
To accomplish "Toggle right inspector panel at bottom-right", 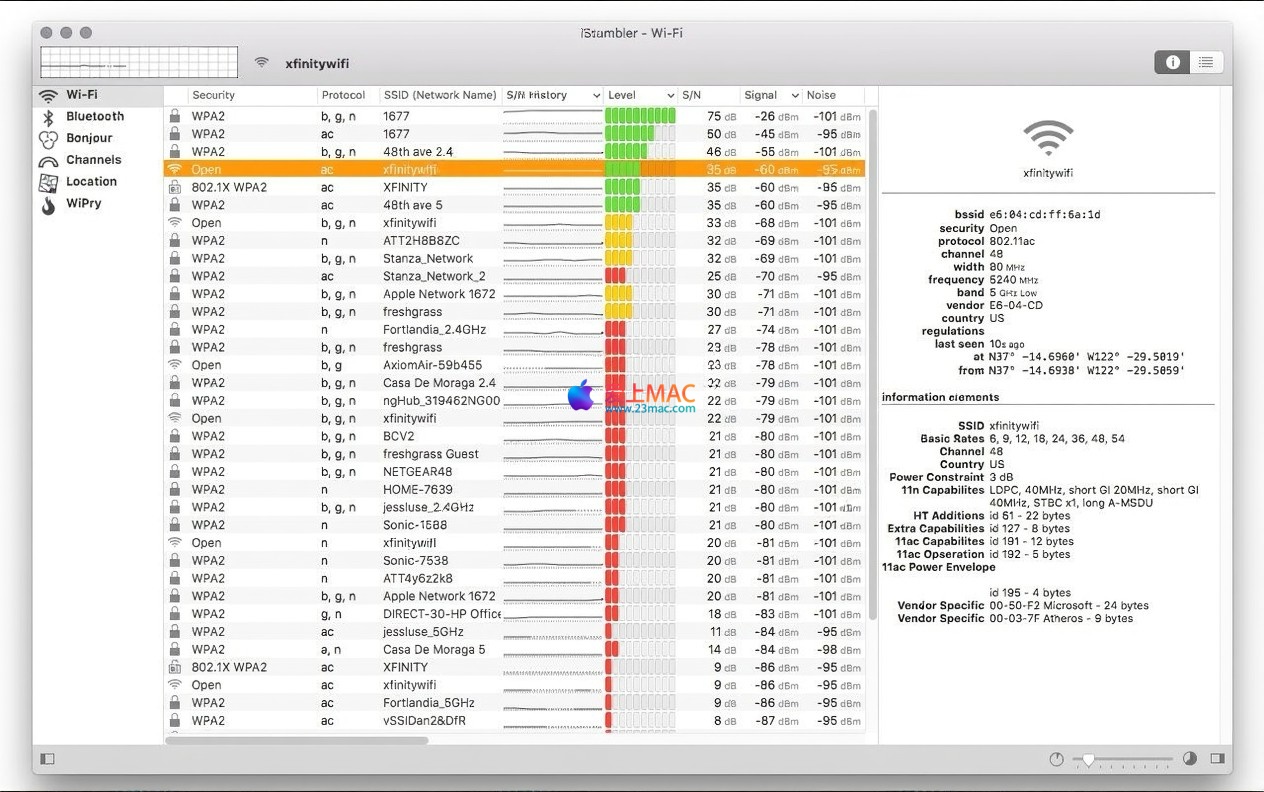I will click(1217, 759).
